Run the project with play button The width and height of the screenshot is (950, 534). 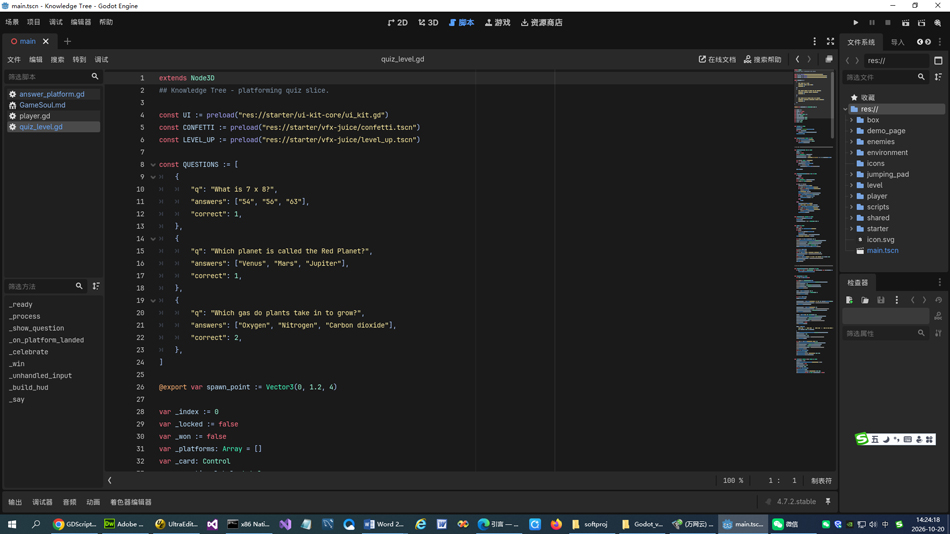(x=855, y=22)
